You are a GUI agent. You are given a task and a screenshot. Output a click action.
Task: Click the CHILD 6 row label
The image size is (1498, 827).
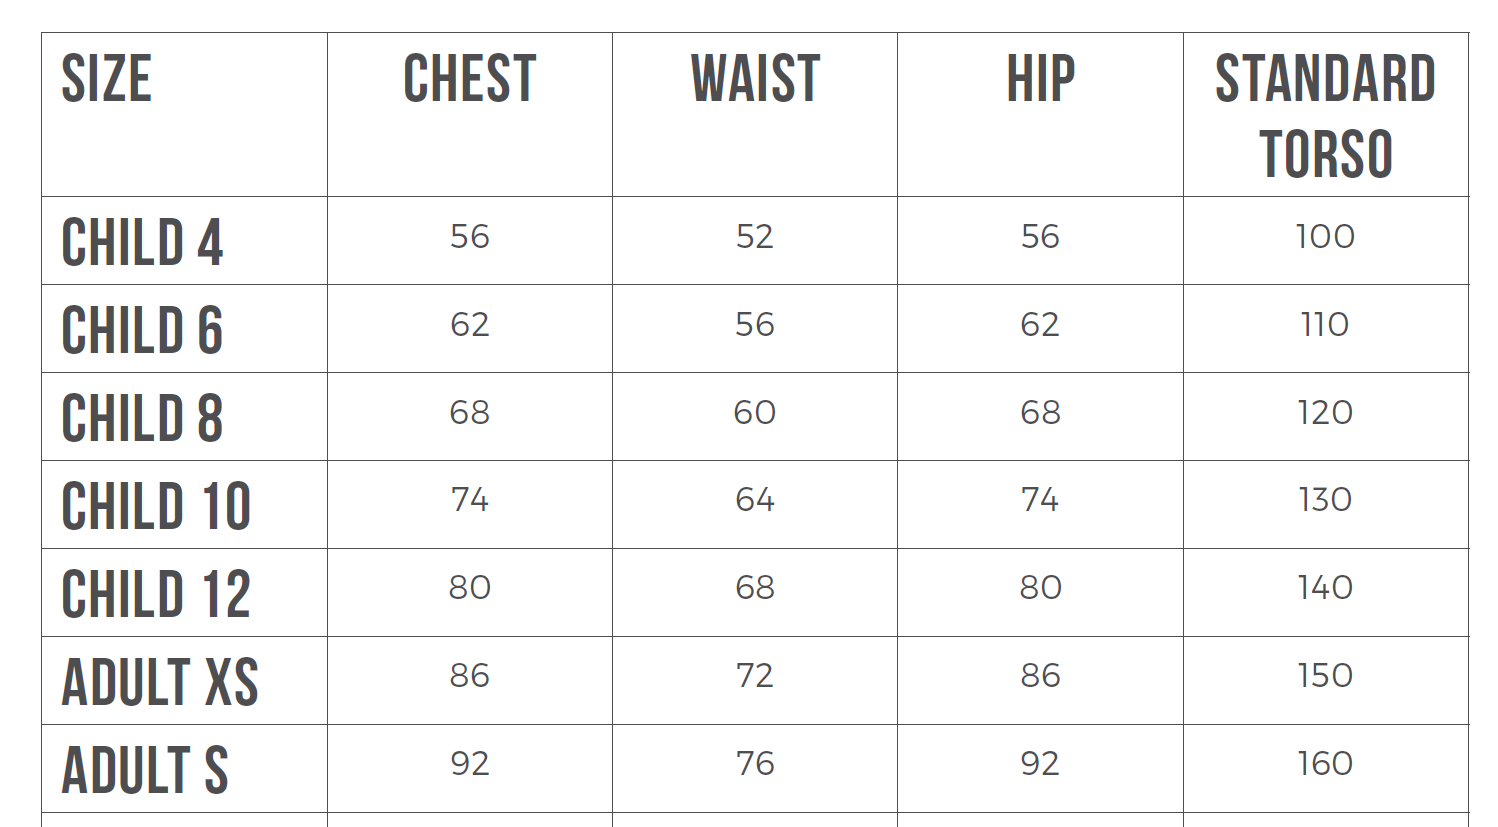[x=142, y=331]
